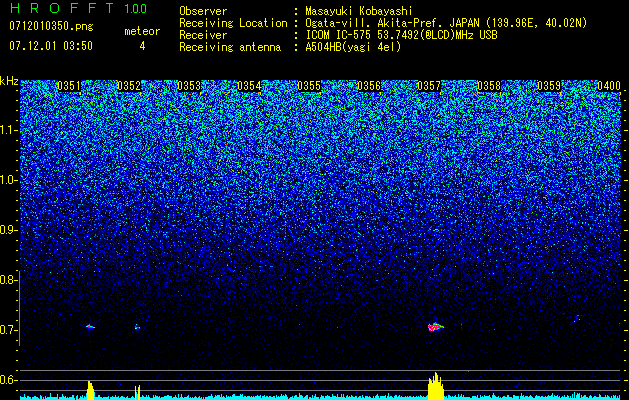The width and height of the screenshot is (629, 400).
Task: Click the 1.1 kHz axis label
Action: click(x=8, y=130)
